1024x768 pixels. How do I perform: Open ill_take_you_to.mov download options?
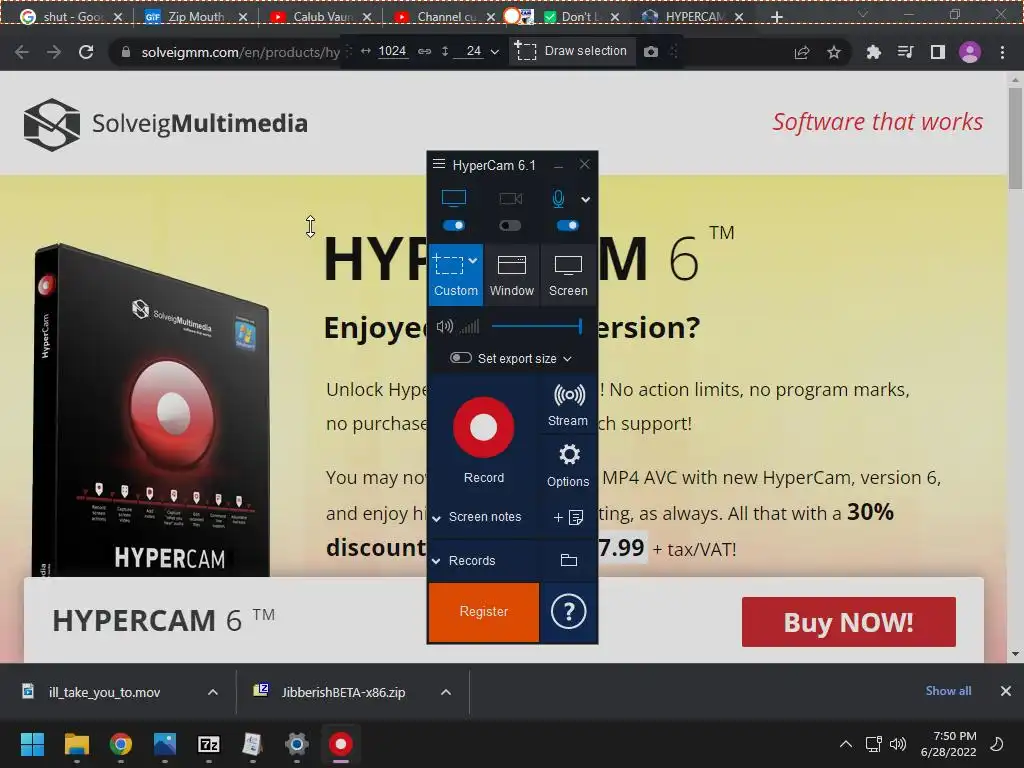click(x=213, y=692)
